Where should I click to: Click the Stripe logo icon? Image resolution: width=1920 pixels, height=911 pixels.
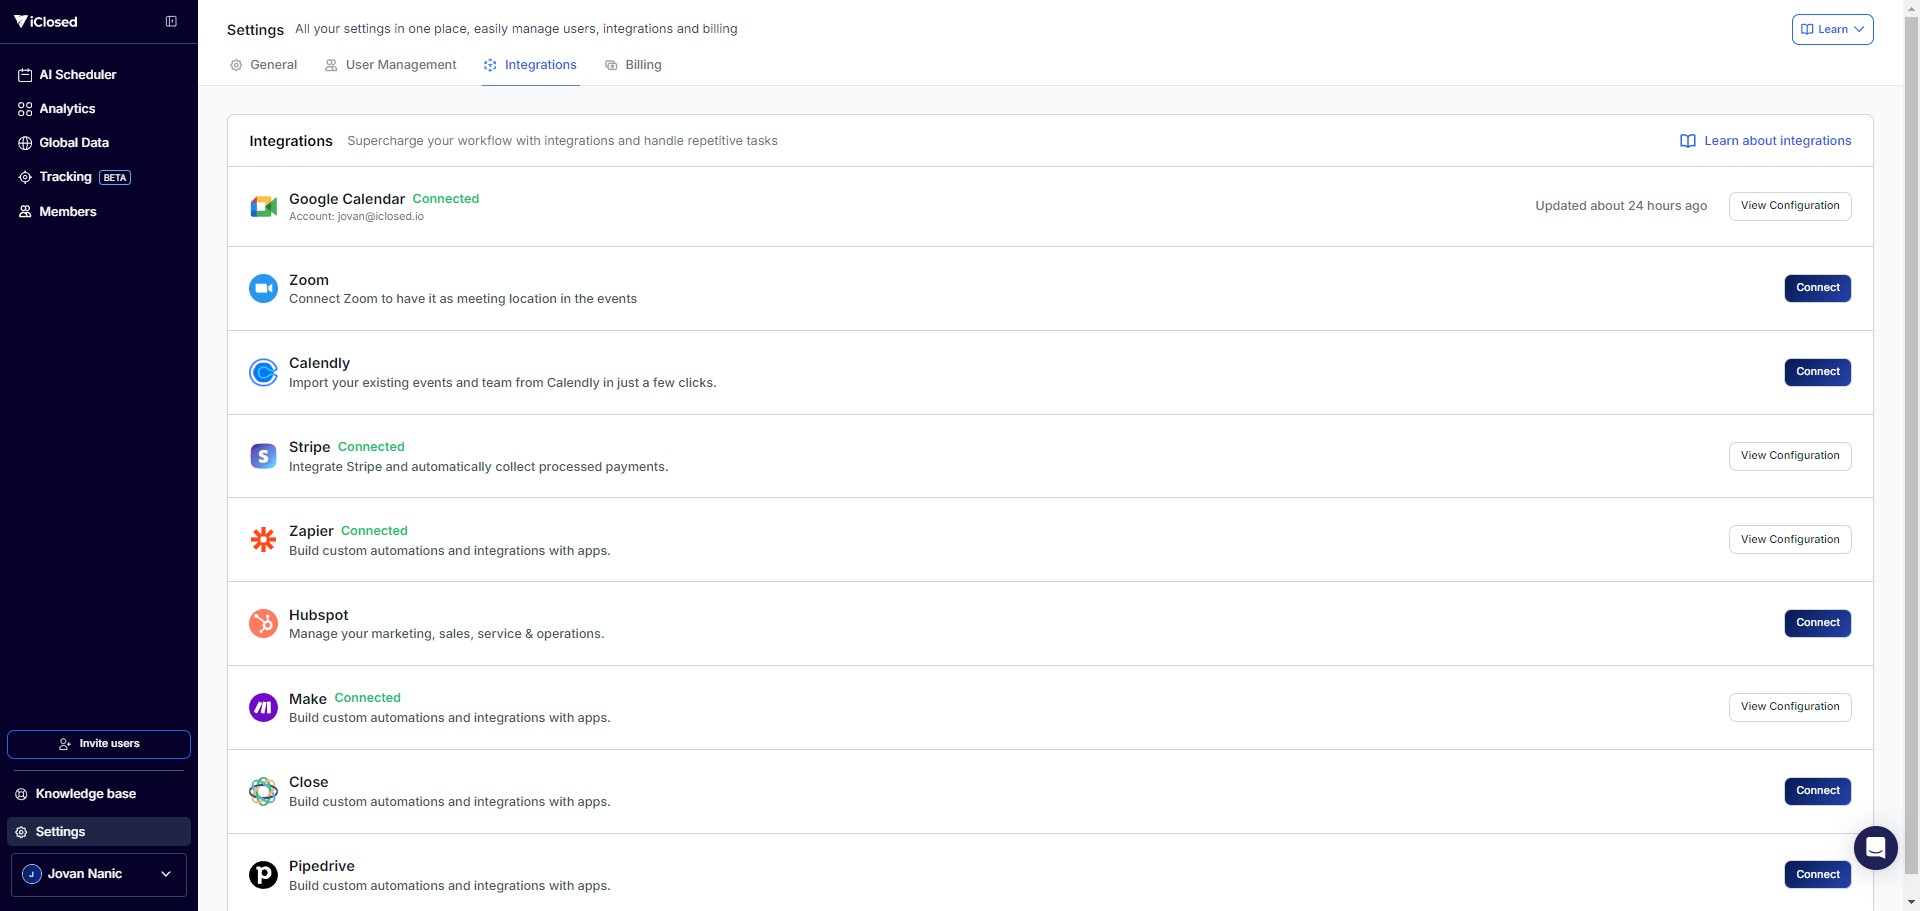(263, 456)
